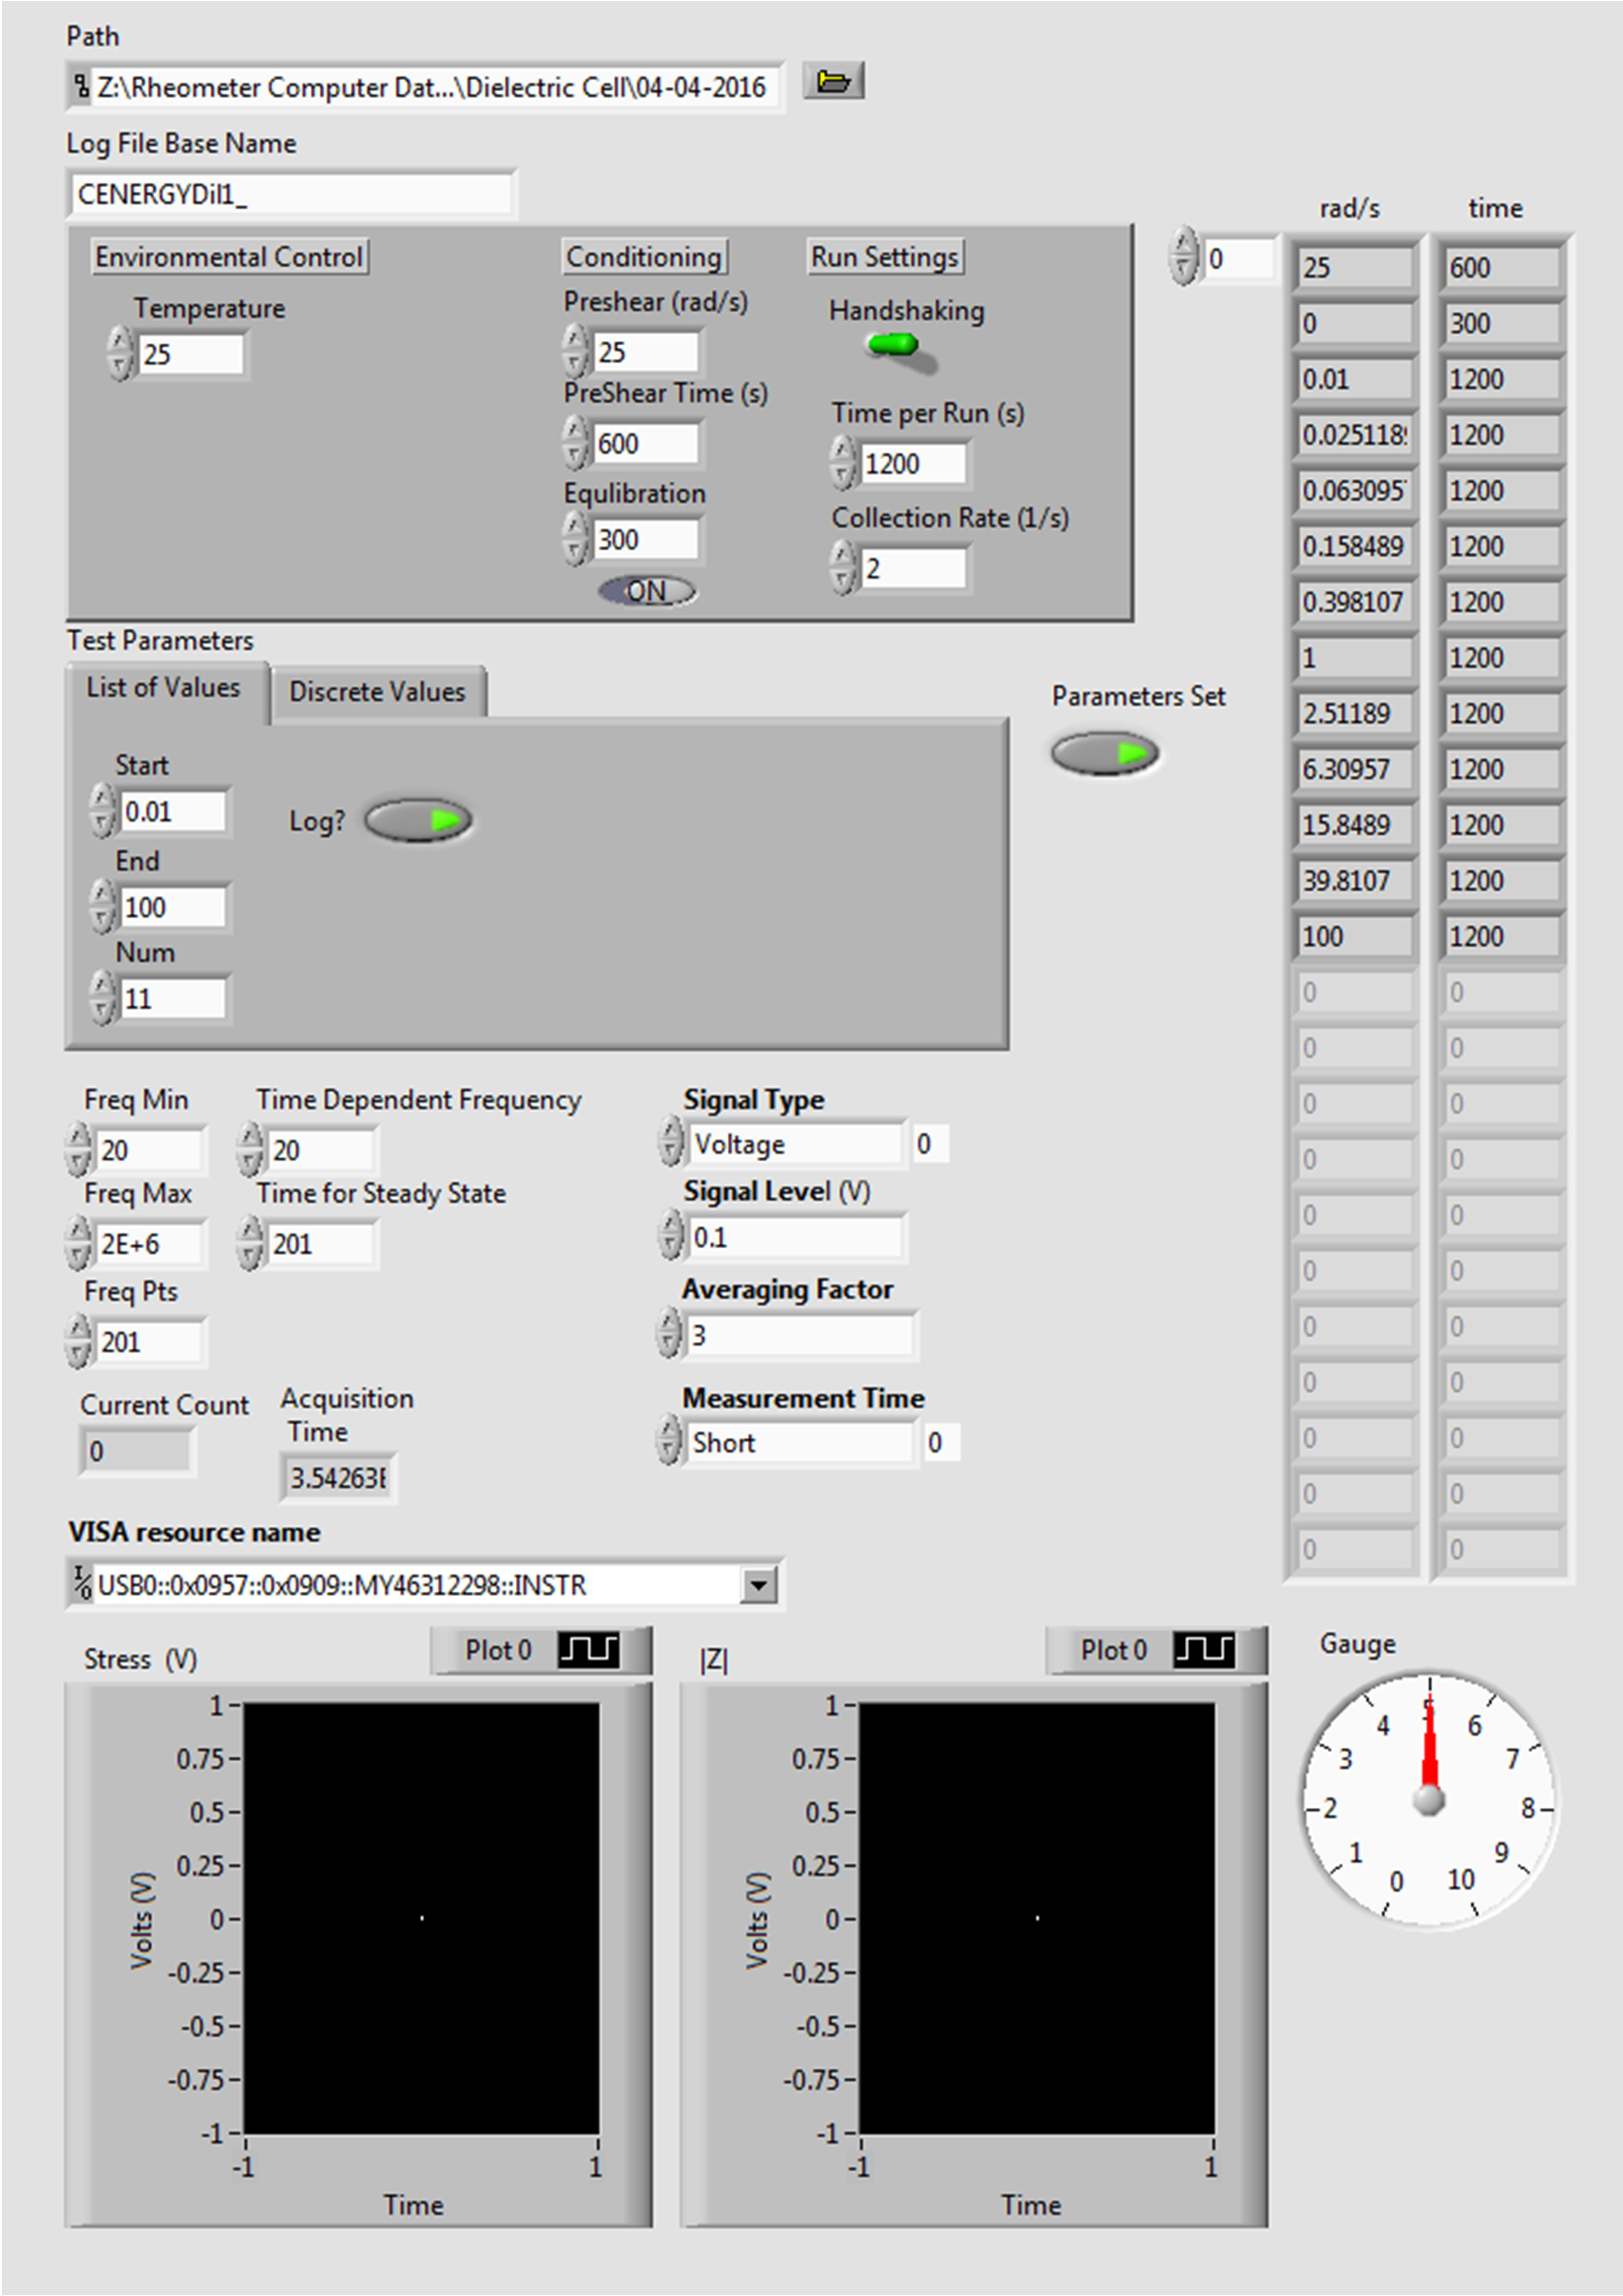The image size is (1623, 2296).
Task: Toggle the Equilibration ON button
Action: 646,591
